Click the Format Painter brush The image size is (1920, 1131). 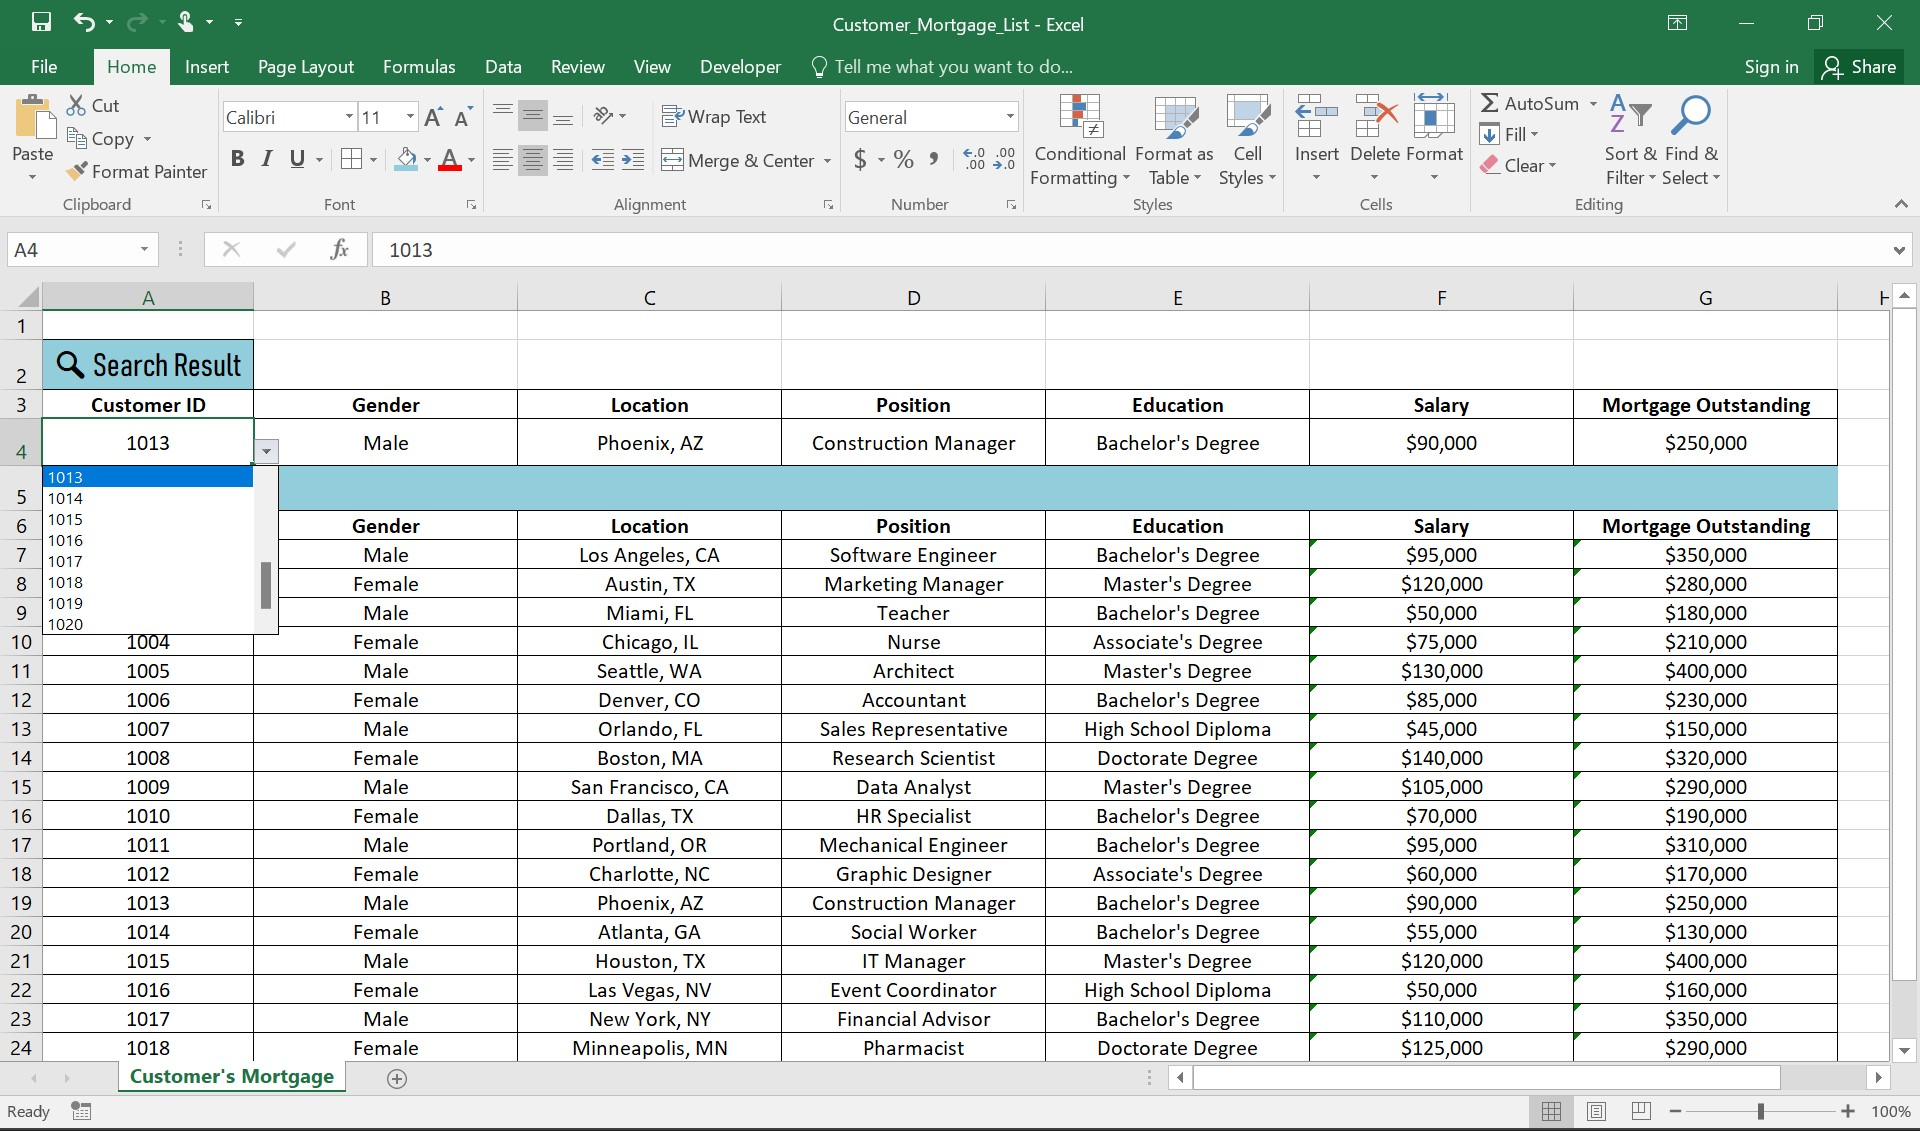coord(137,172)
